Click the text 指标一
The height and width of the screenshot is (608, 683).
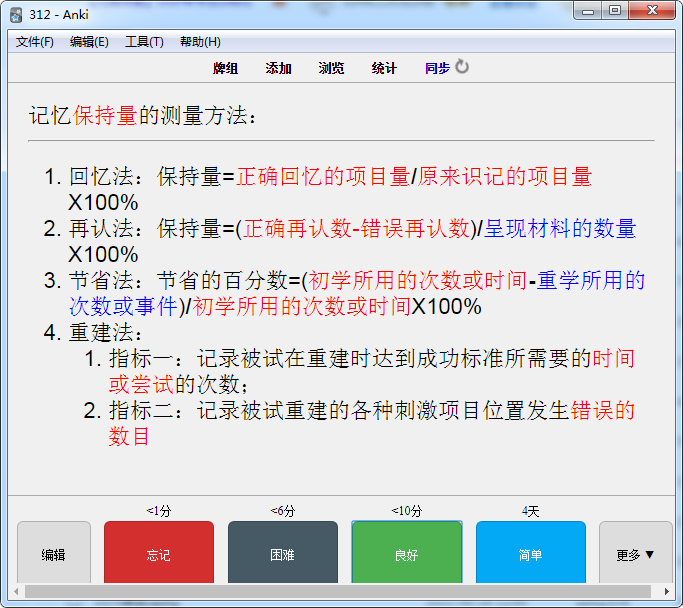coord(141,358)
